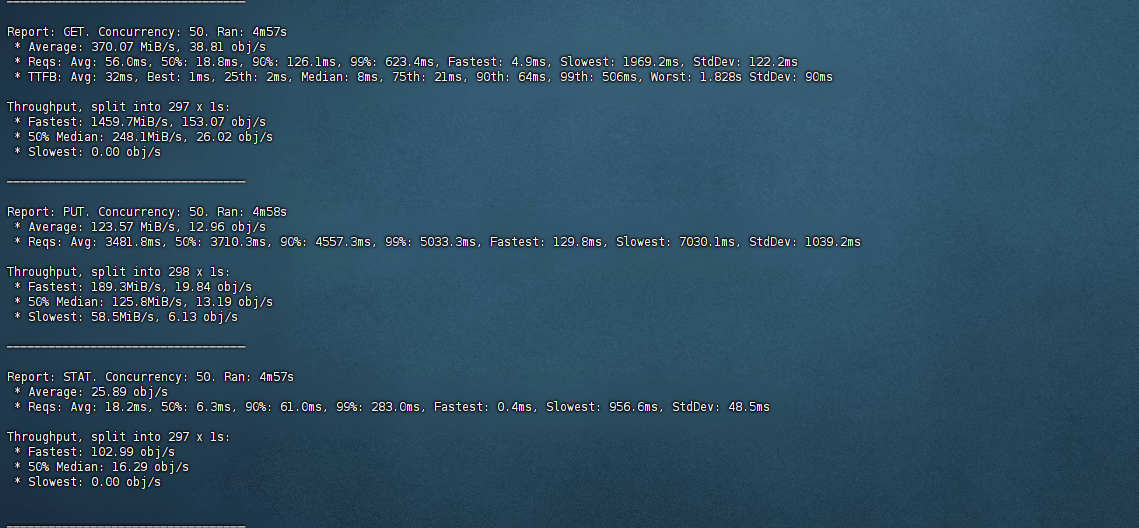Click the Fastest 1459.7MiB/s line

(139, 122)
